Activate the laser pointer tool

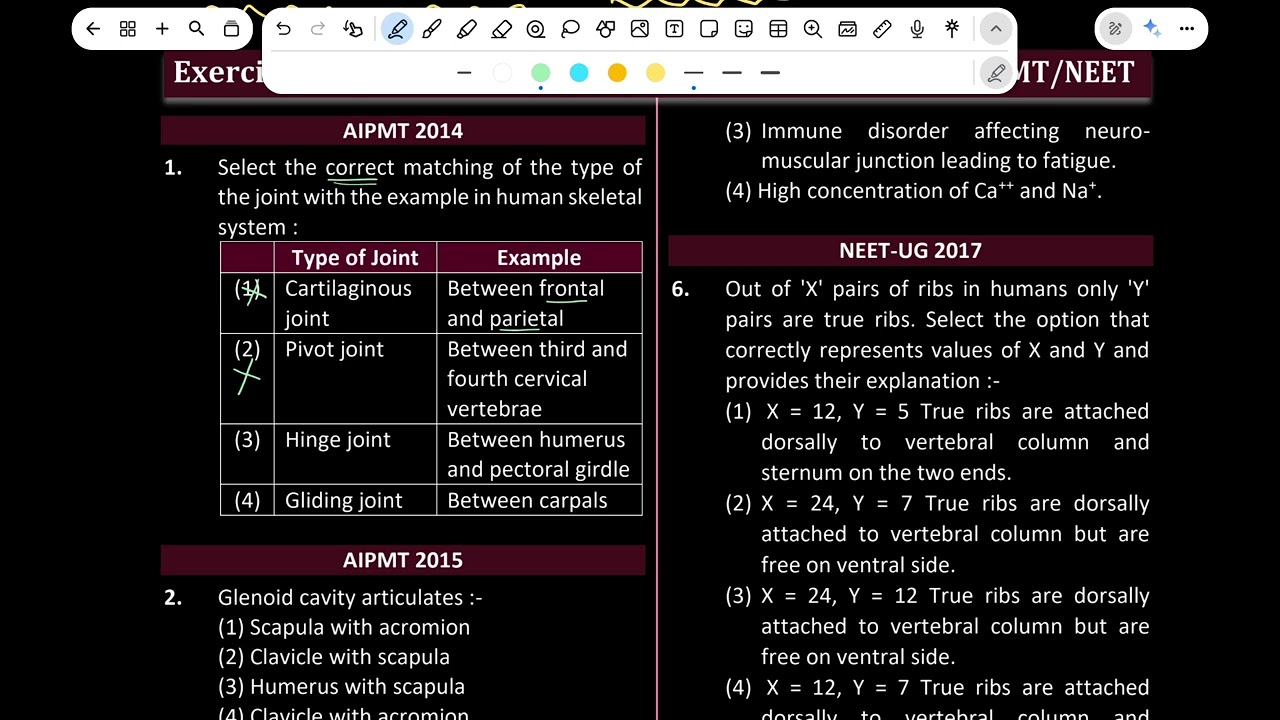[x=952, y=29]
